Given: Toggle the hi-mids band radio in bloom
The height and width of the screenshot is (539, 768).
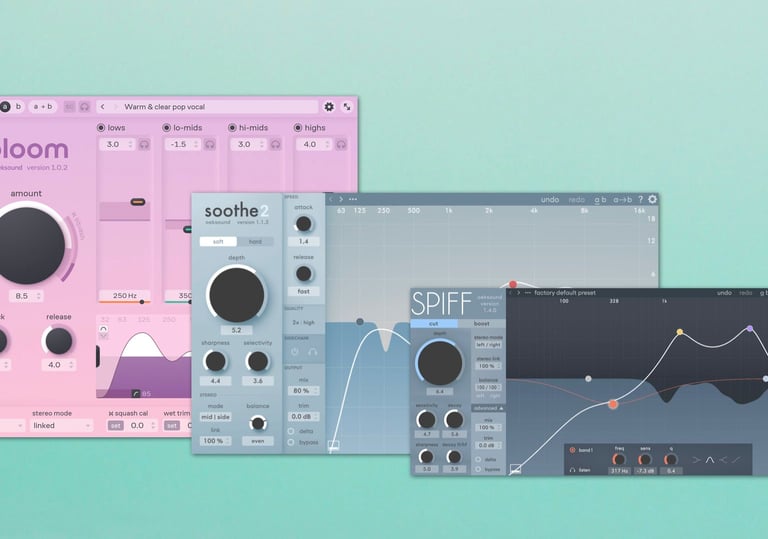Looking at the screenshot, I should tap(232, 127).
